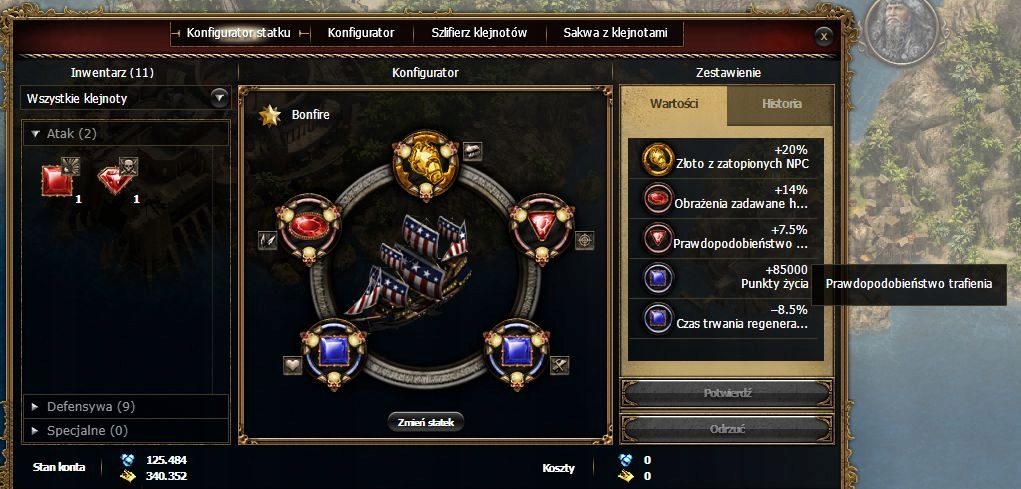Click the heart icon beside the blue gem

click(x=292, y=365)
